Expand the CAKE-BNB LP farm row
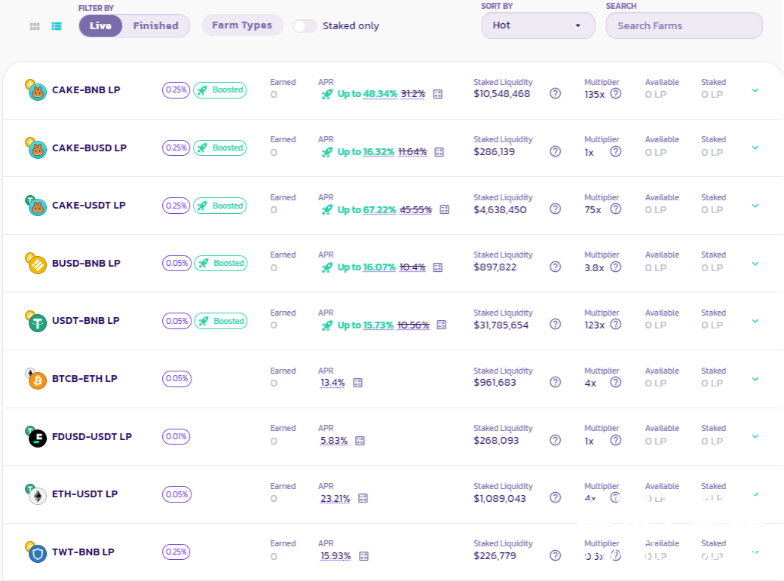 click(755, 90)
